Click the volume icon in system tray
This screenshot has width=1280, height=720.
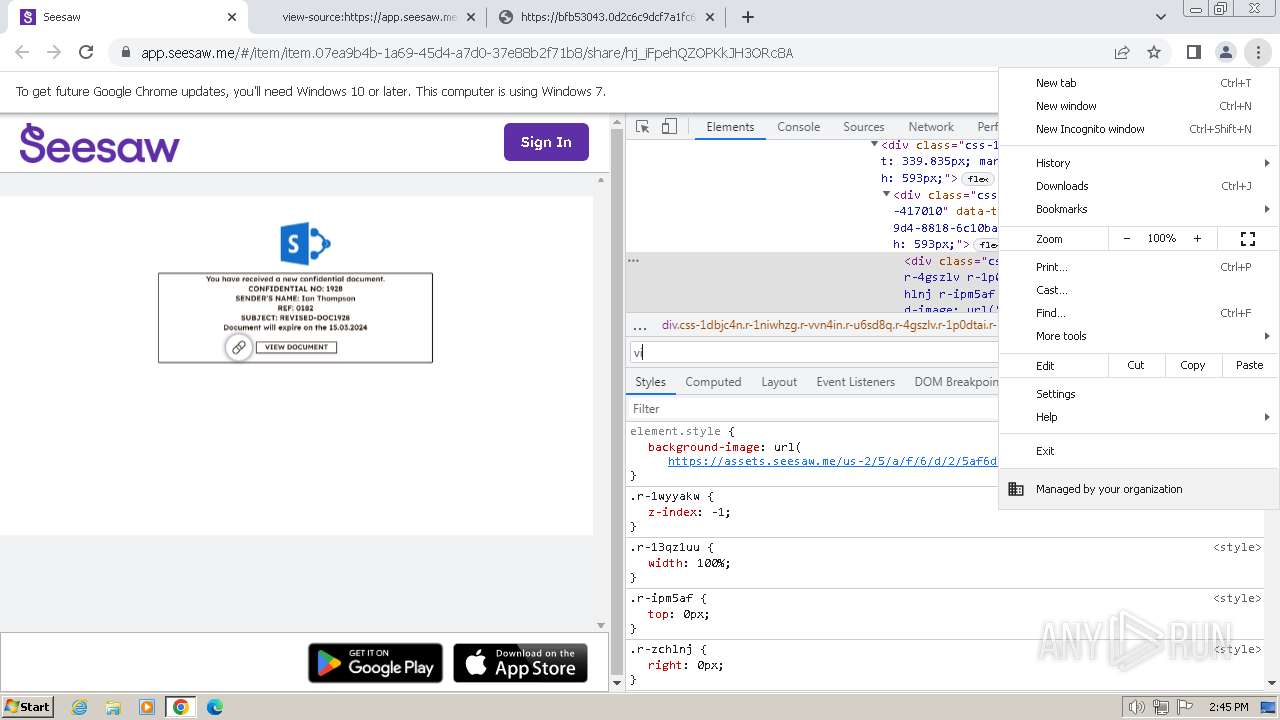[1137, 707]
